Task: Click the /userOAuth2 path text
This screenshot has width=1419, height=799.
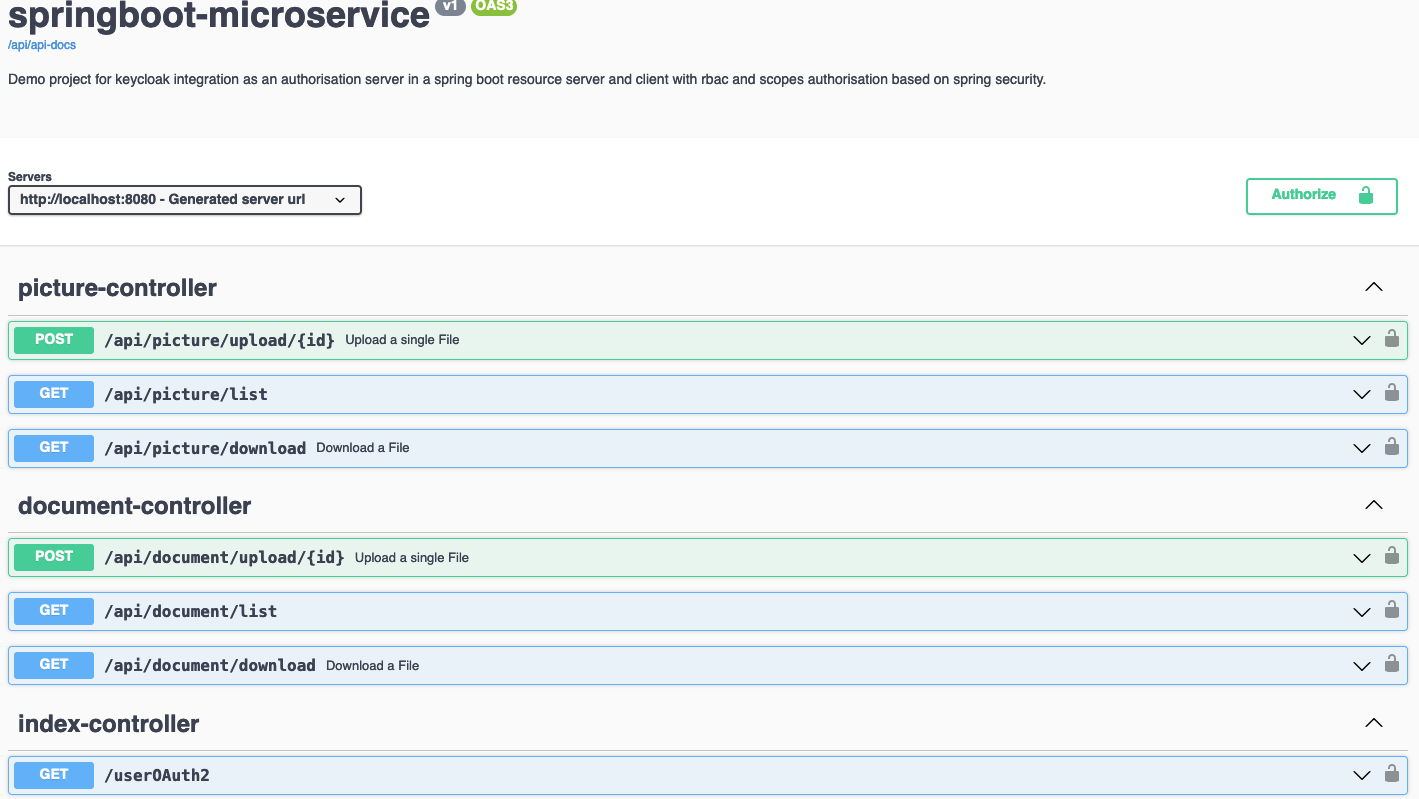Action: point(157,775)
